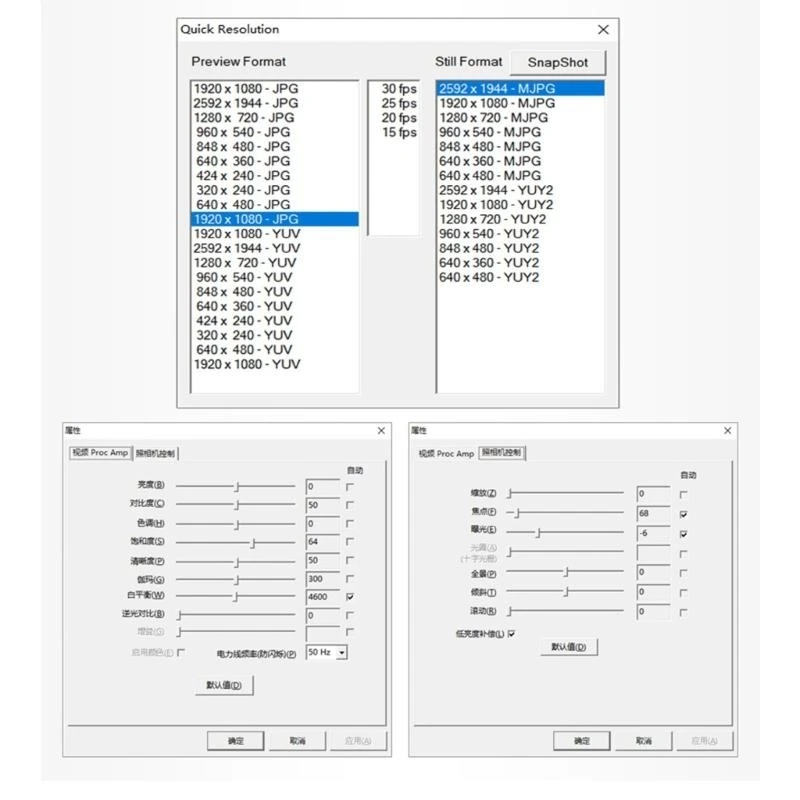Viewport: 800px width, 800px height.
Task: Enable auto checkbox for 亮度(B)
Action: (350, 487)
